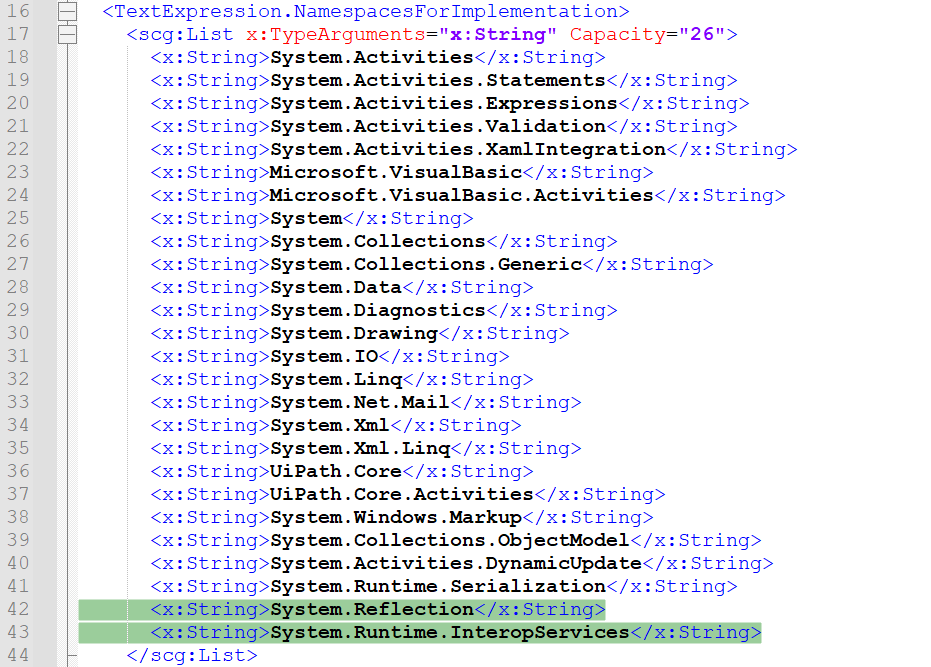Click System.Activities.Statements text
931x667 pixels.
click(438, 80)
